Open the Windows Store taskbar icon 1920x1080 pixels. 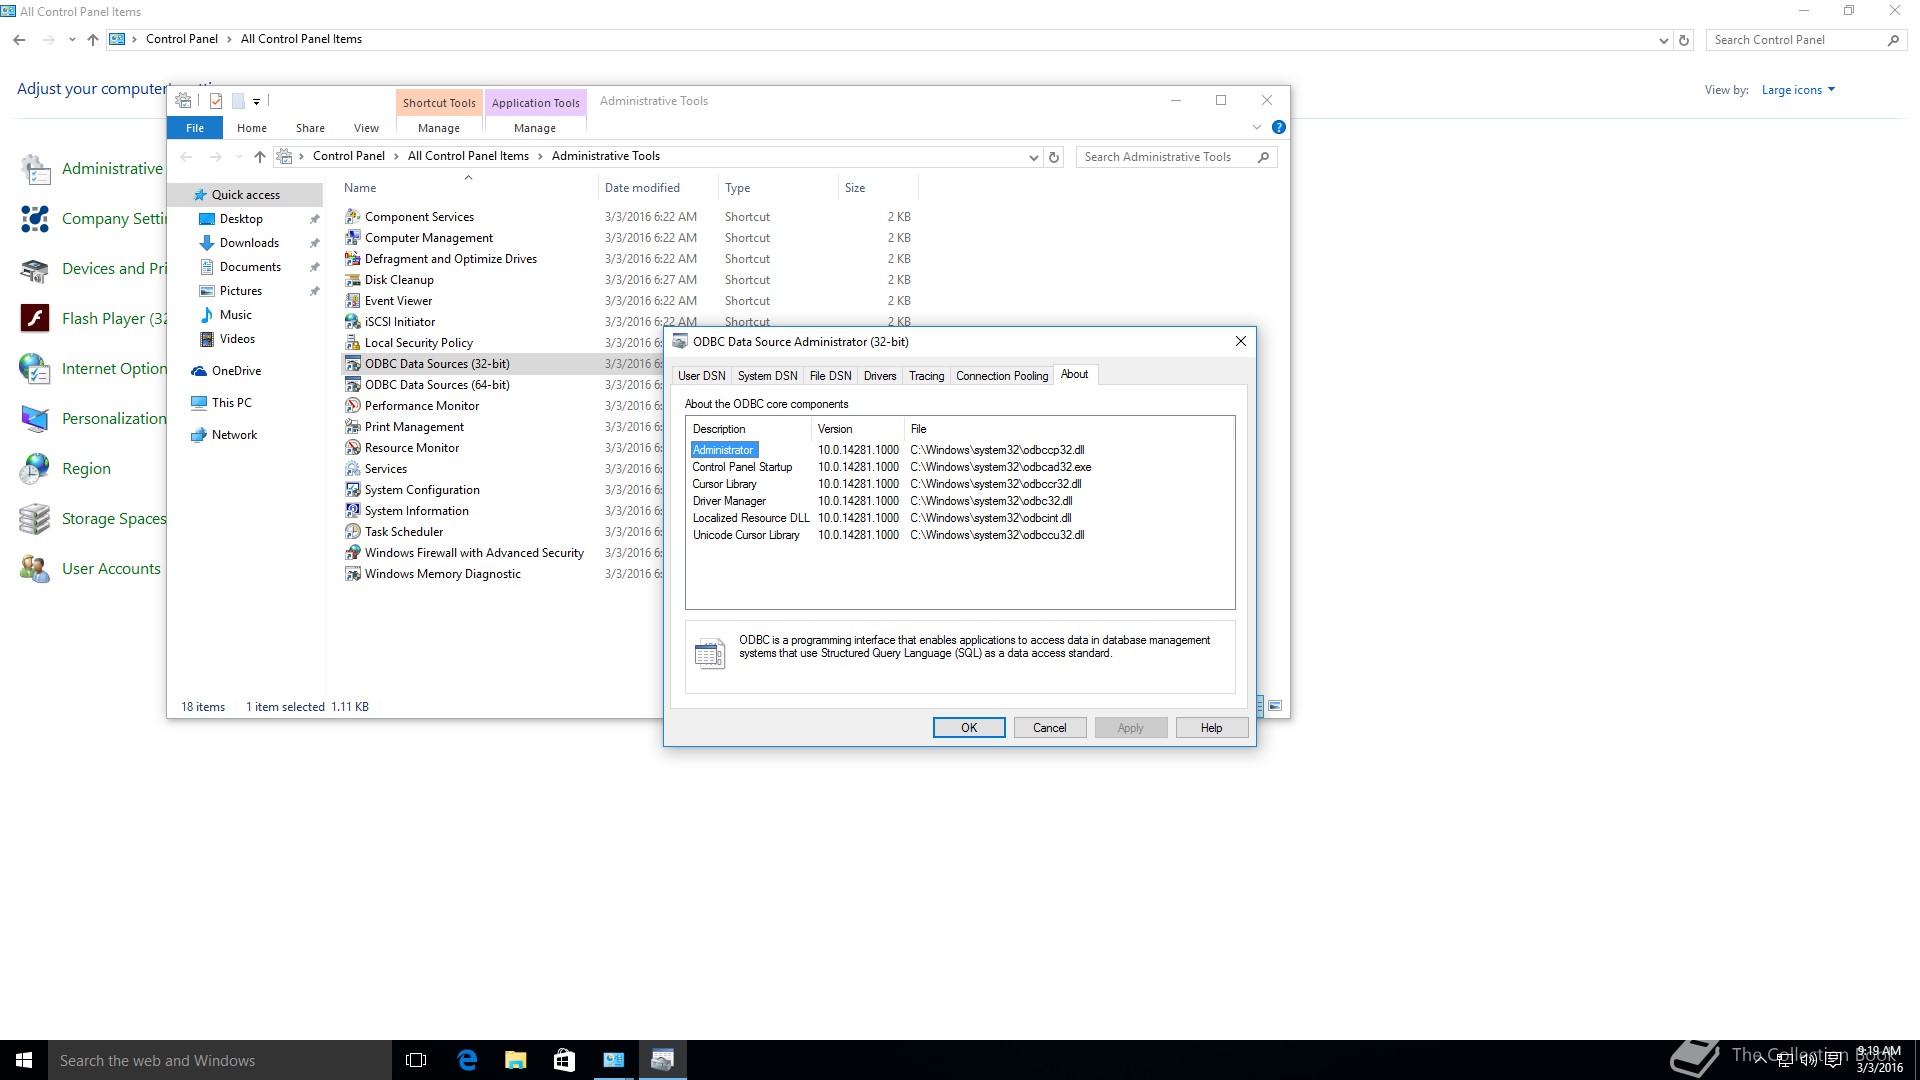564,1060
